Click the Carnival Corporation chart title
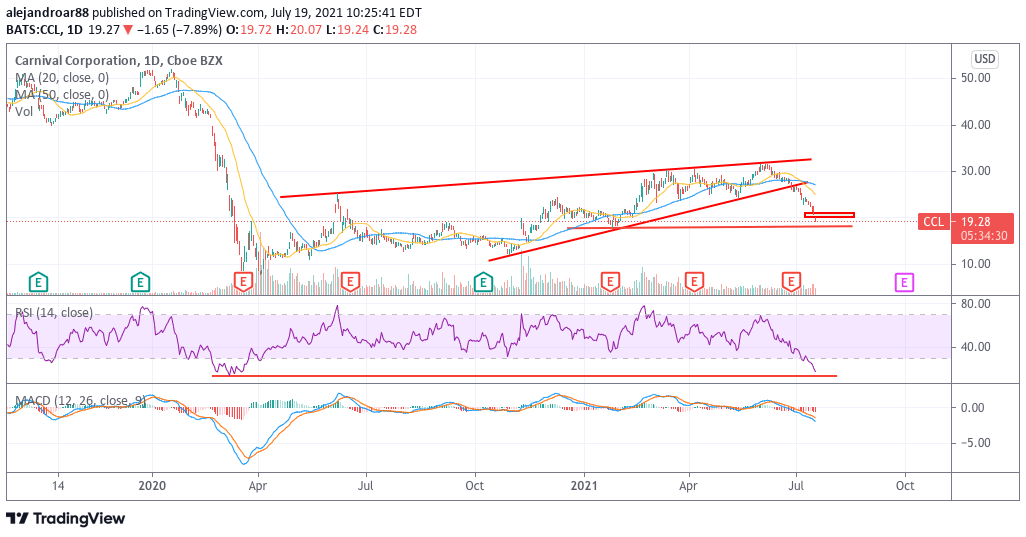Image resolution: width=1026 pixels, height=537 pixels. pos(118,61)
